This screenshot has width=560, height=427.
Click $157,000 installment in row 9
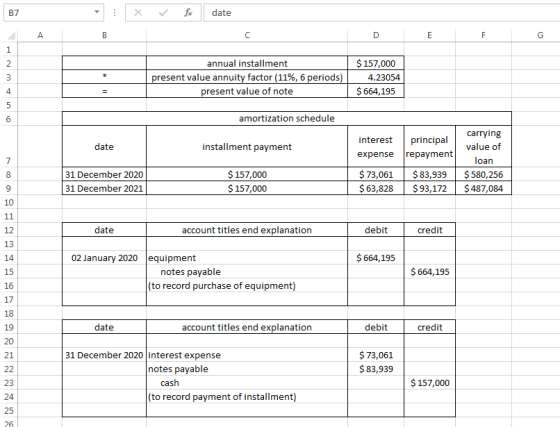click(x=247, y=188)
